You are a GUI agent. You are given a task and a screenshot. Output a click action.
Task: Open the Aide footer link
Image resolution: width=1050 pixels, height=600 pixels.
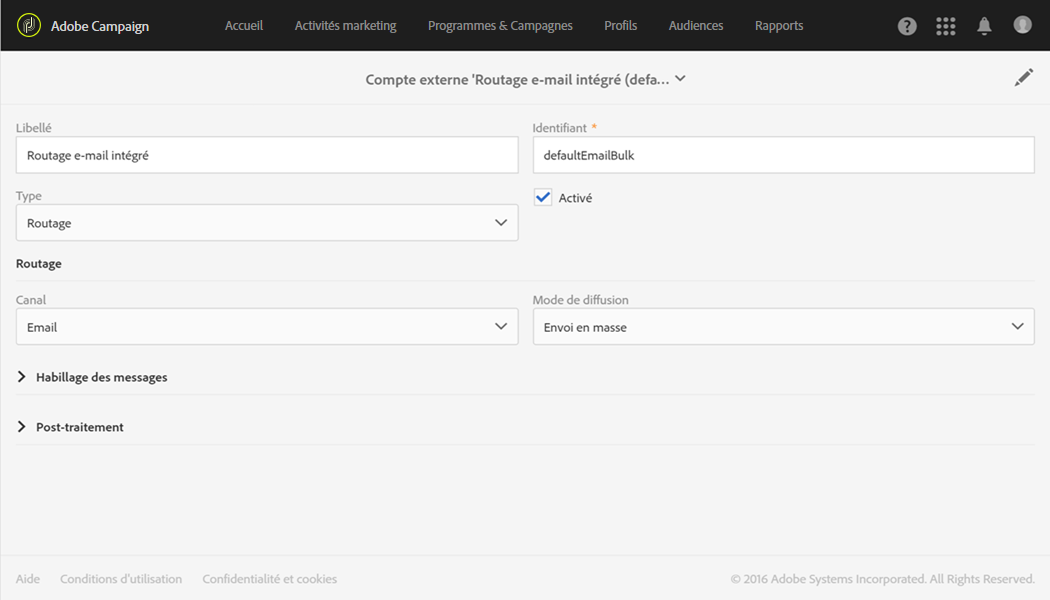coord(28,579)
